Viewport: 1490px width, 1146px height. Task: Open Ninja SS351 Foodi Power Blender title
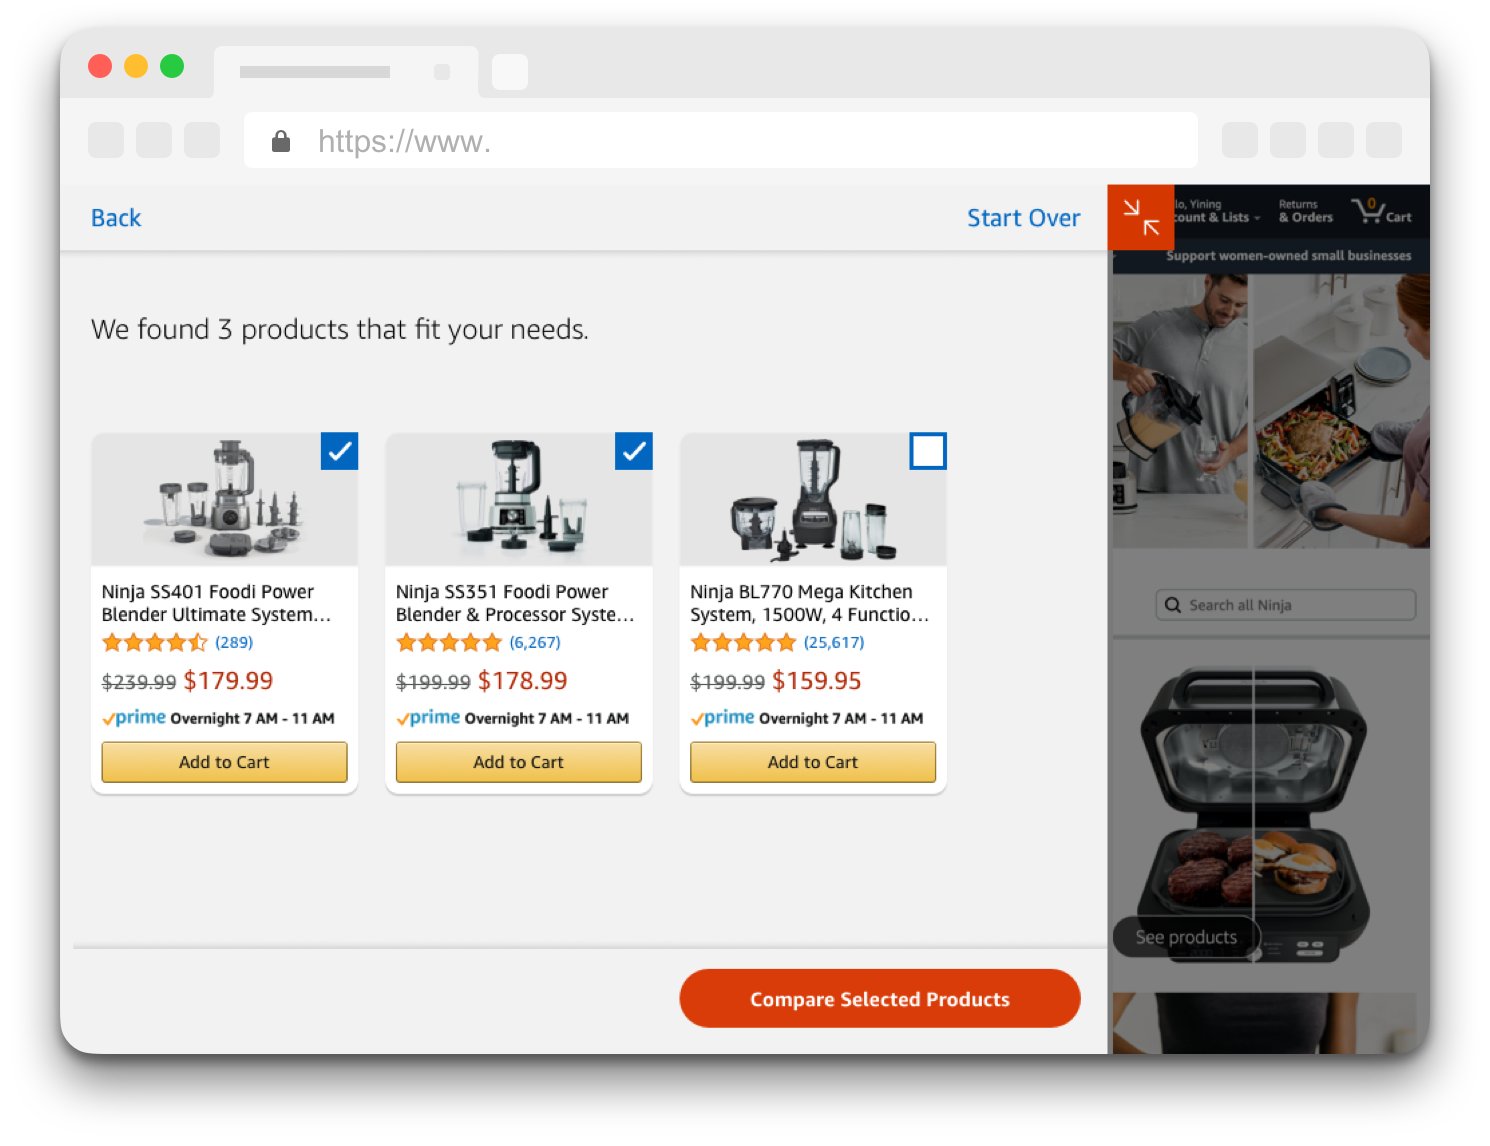[515, 603]
